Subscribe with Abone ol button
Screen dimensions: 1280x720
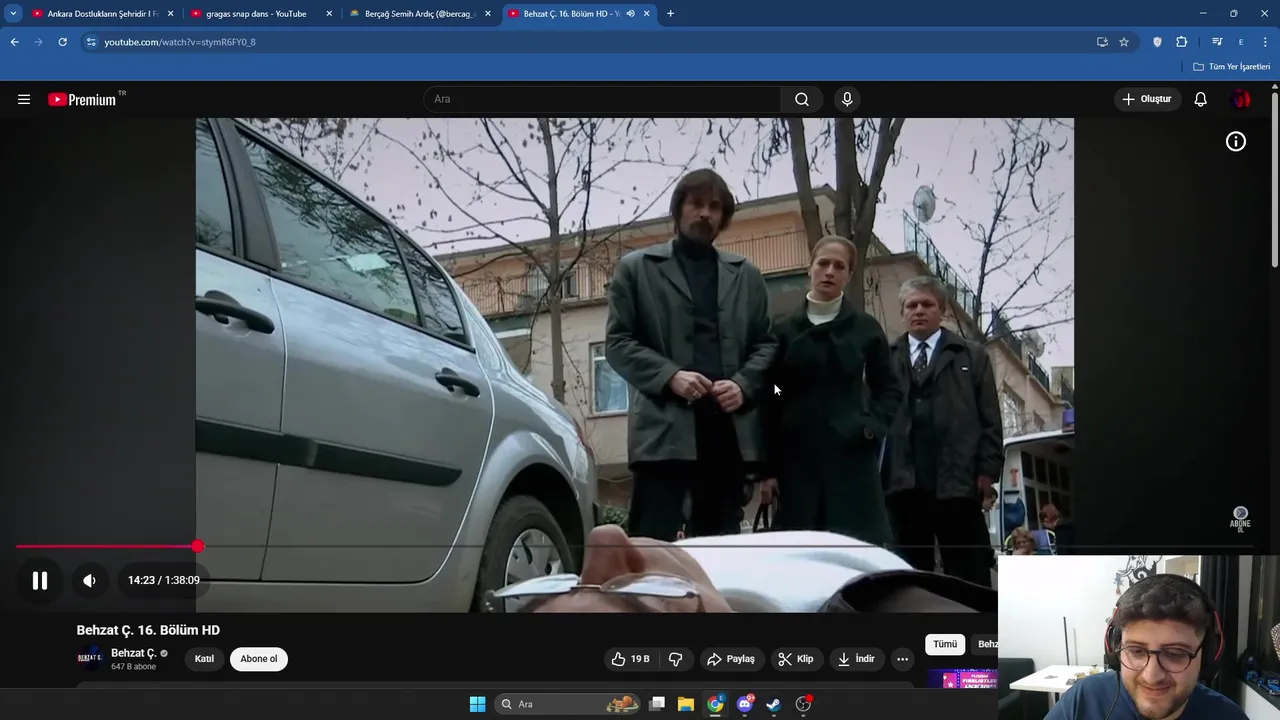click(259, 659)
